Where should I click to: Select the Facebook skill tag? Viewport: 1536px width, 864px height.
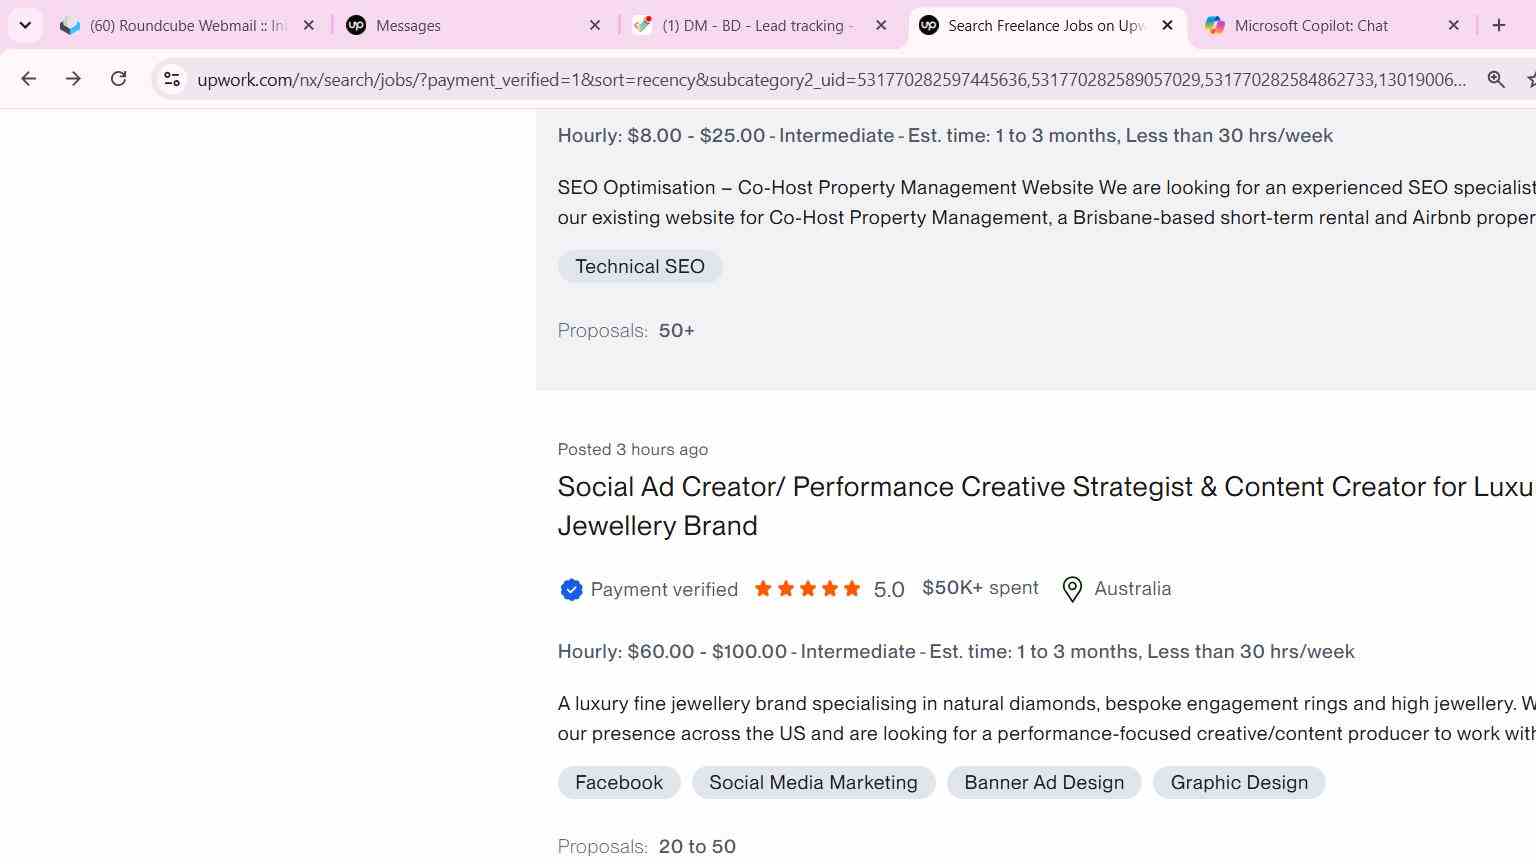point(619,783)
